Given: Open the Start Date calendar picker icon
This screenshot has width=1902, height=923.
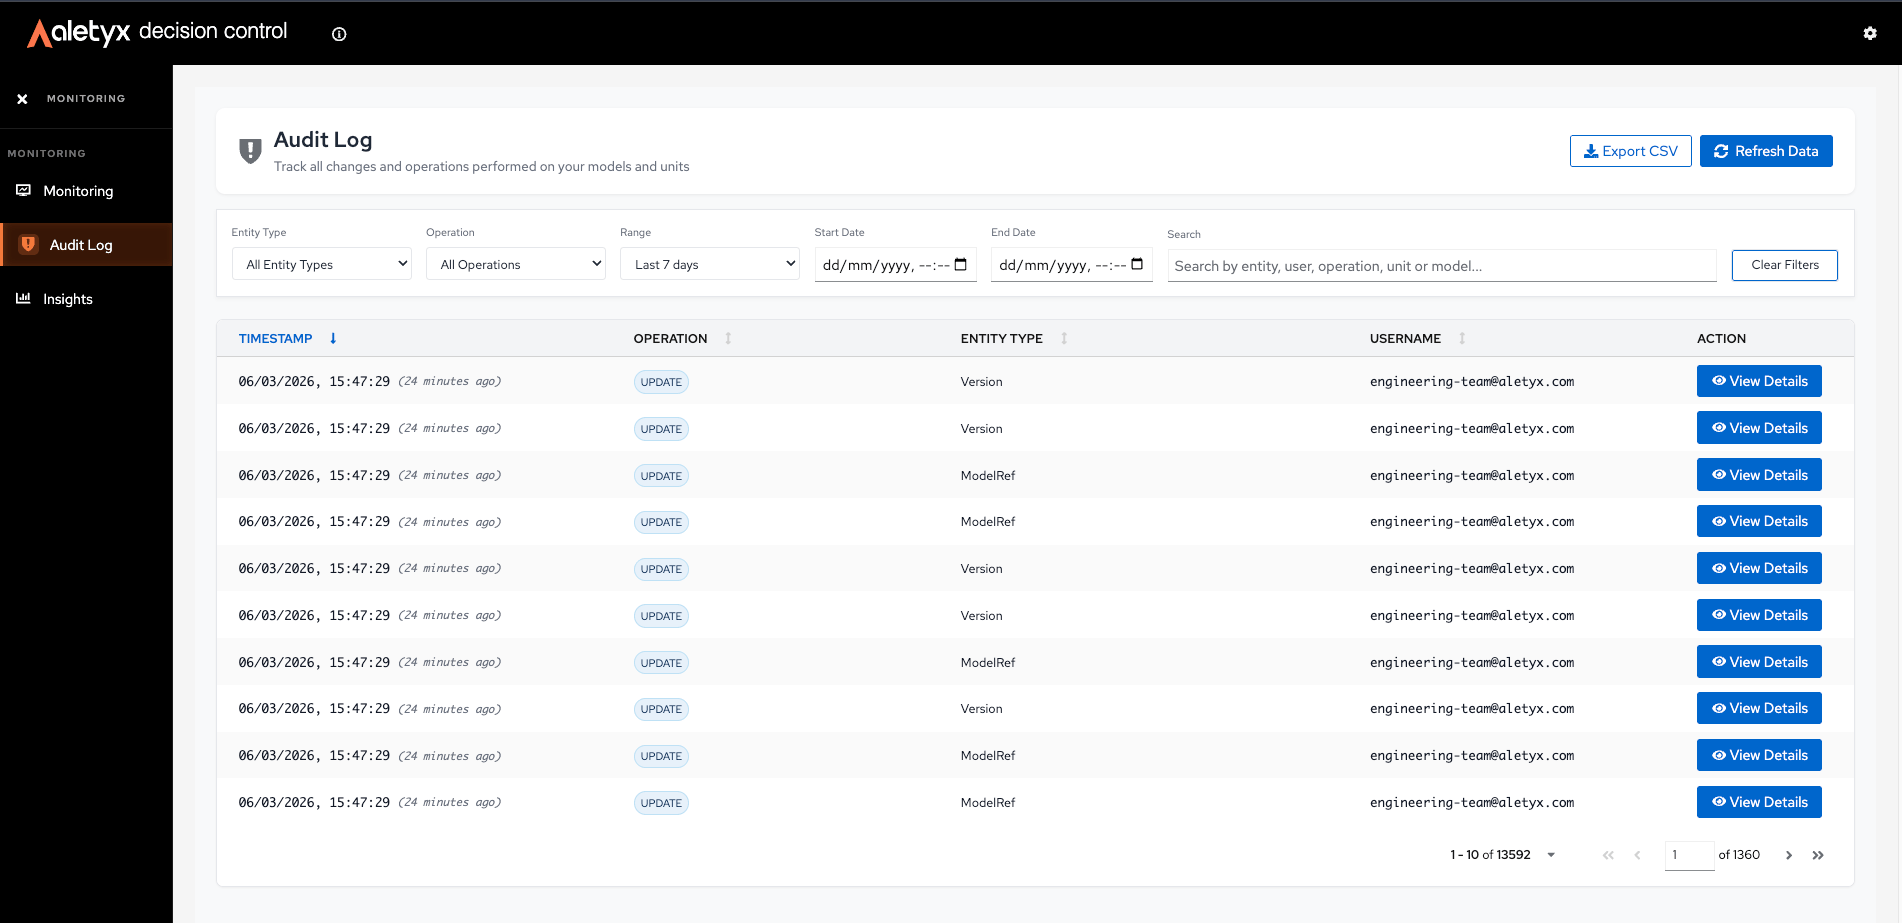Looking at the screenshot, I should tap(961, 265).
